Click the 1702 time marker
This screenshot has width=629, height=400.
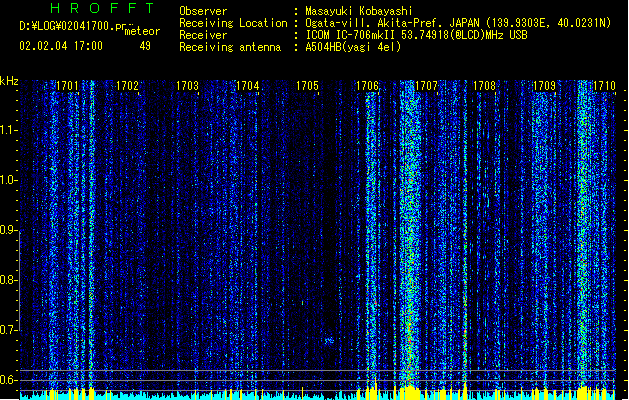pyautogui.click(x=127, y=85)
